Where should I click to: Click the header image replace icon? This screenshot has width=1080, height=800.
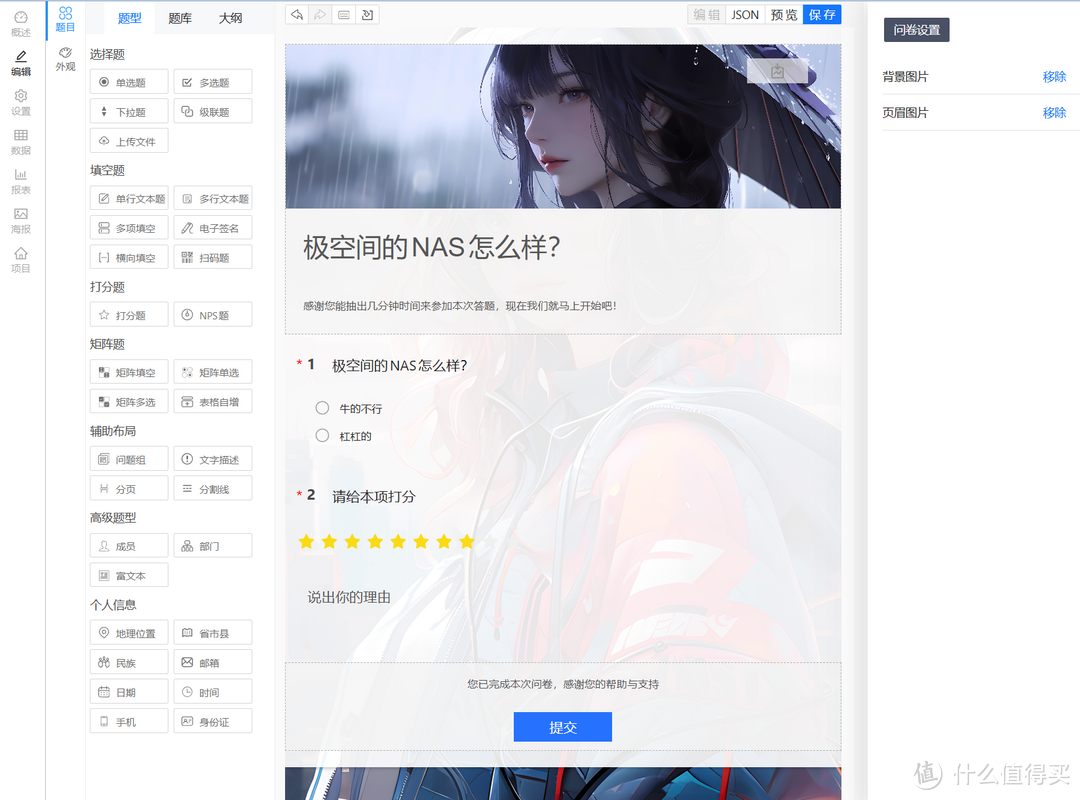point(777,71)
